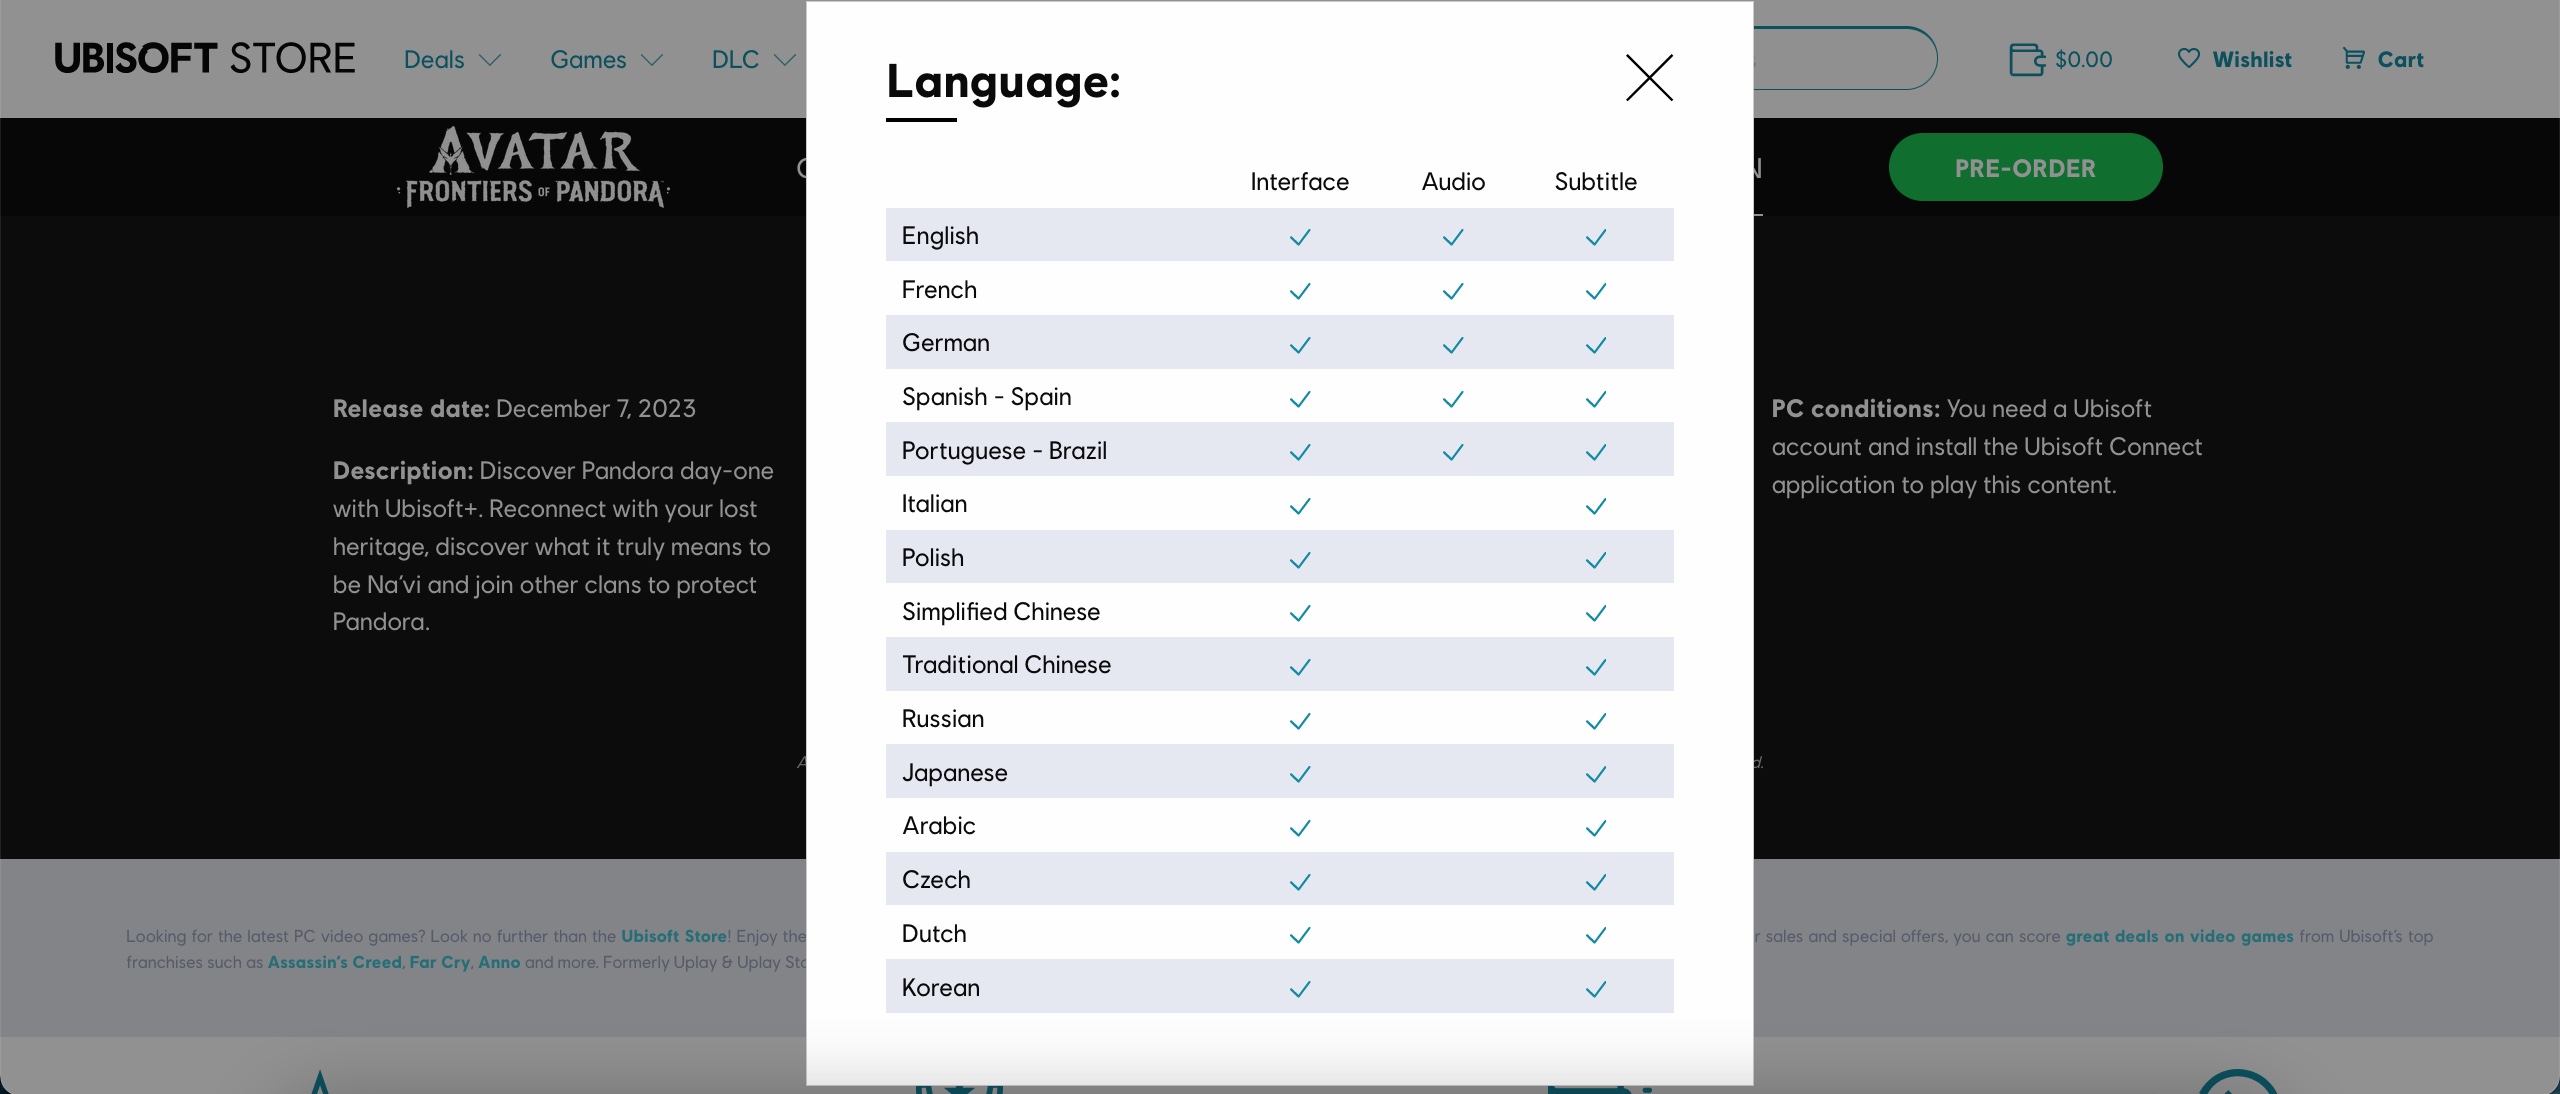The height and width of the screenshot is (1094, 2560).
Task: Click the Russian Interface checkmark
Action: tap(1300, 721)
